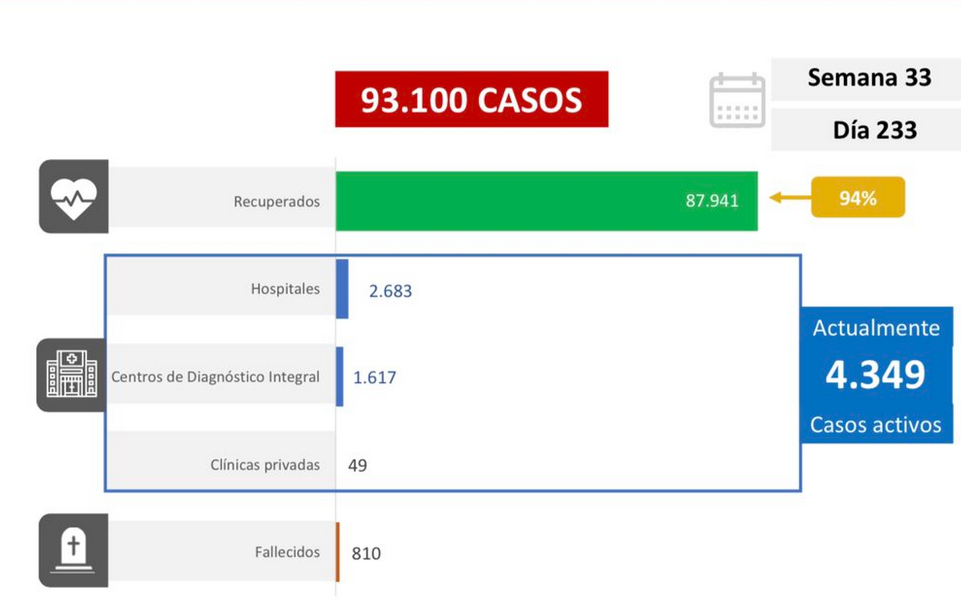
Task: Select the green Recuperados bar 87.941
Action: tap(547, 201)
